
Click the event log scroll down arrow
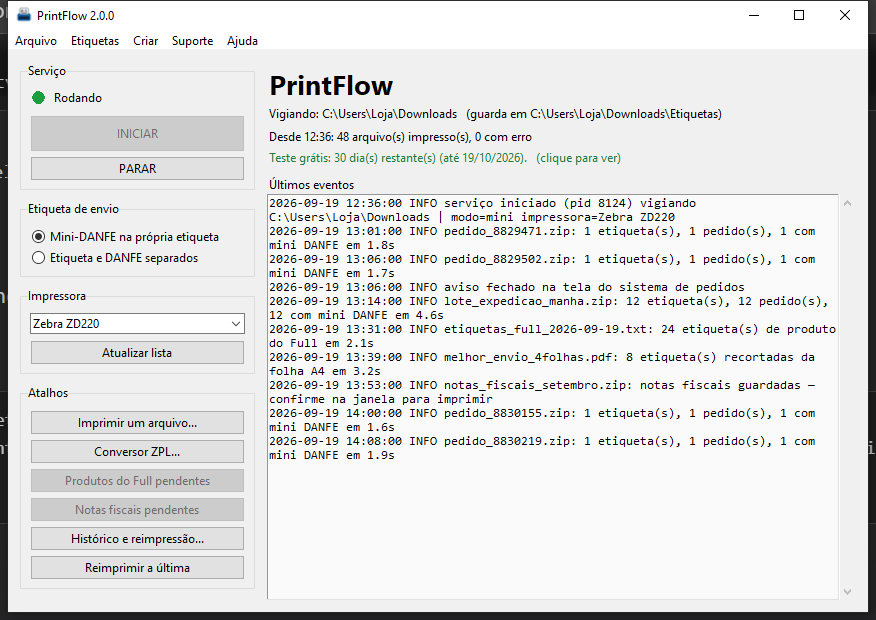848,592
